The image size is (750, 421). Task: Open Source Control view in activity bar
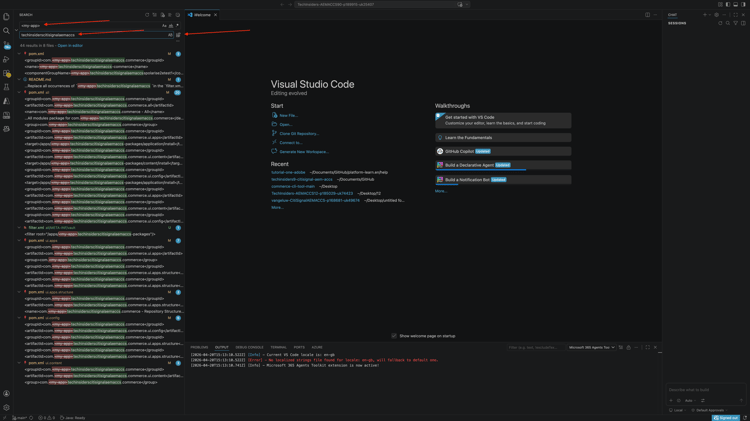click(x=6, y=45)
